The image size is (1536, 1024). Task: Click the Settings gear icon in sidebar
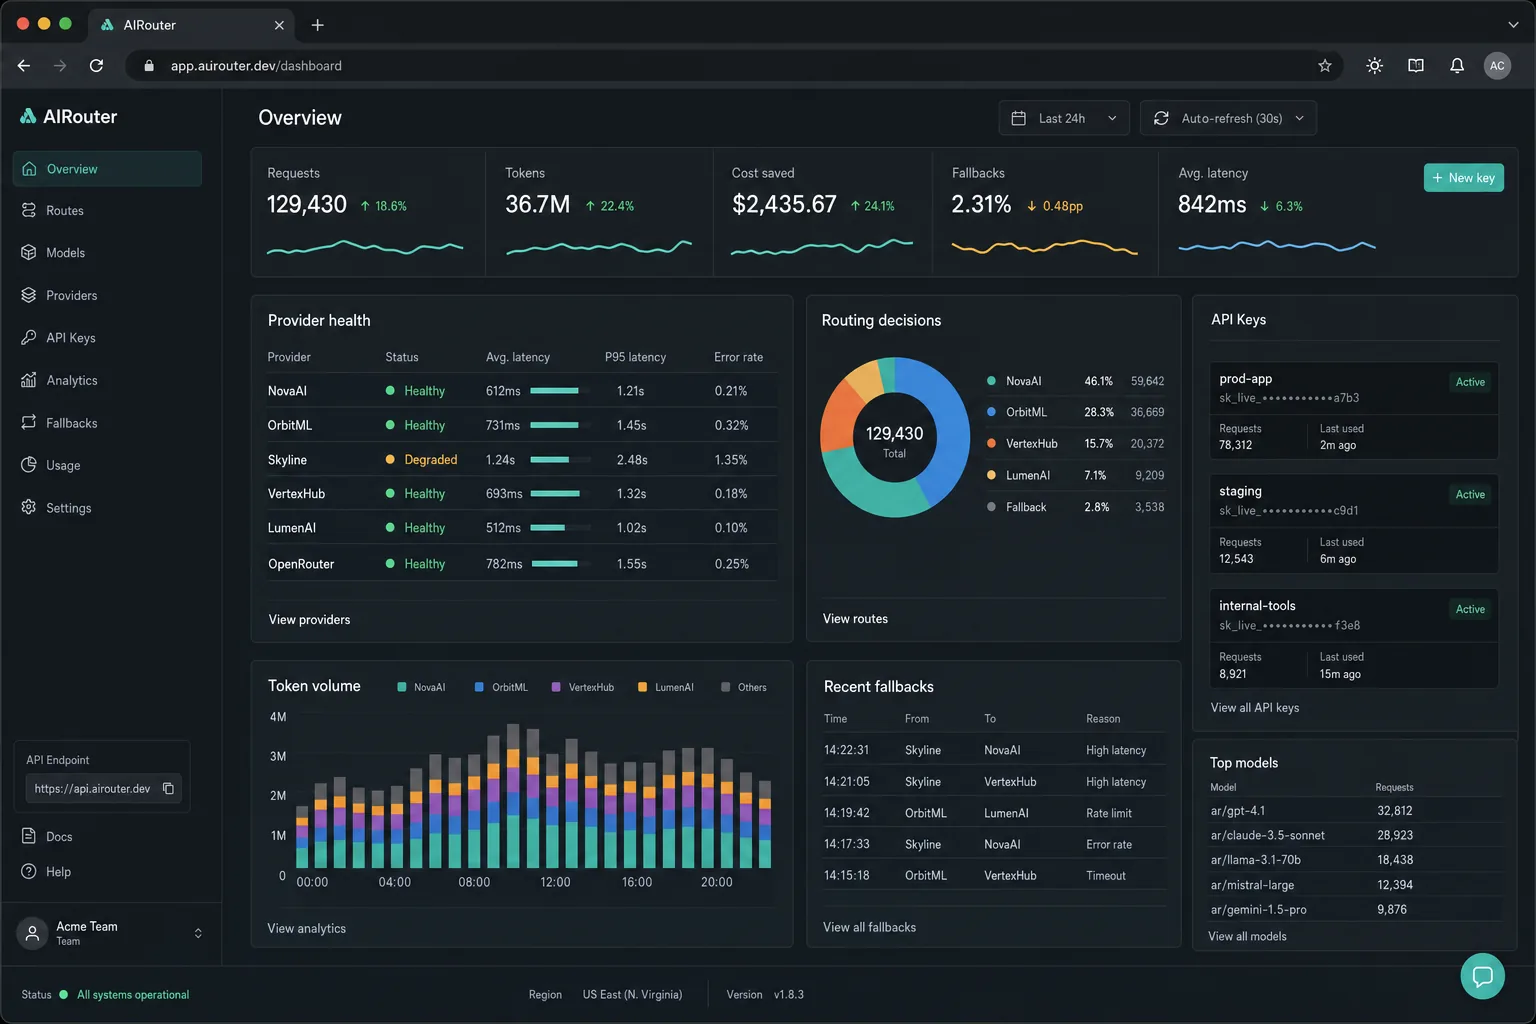coord(29,508)
